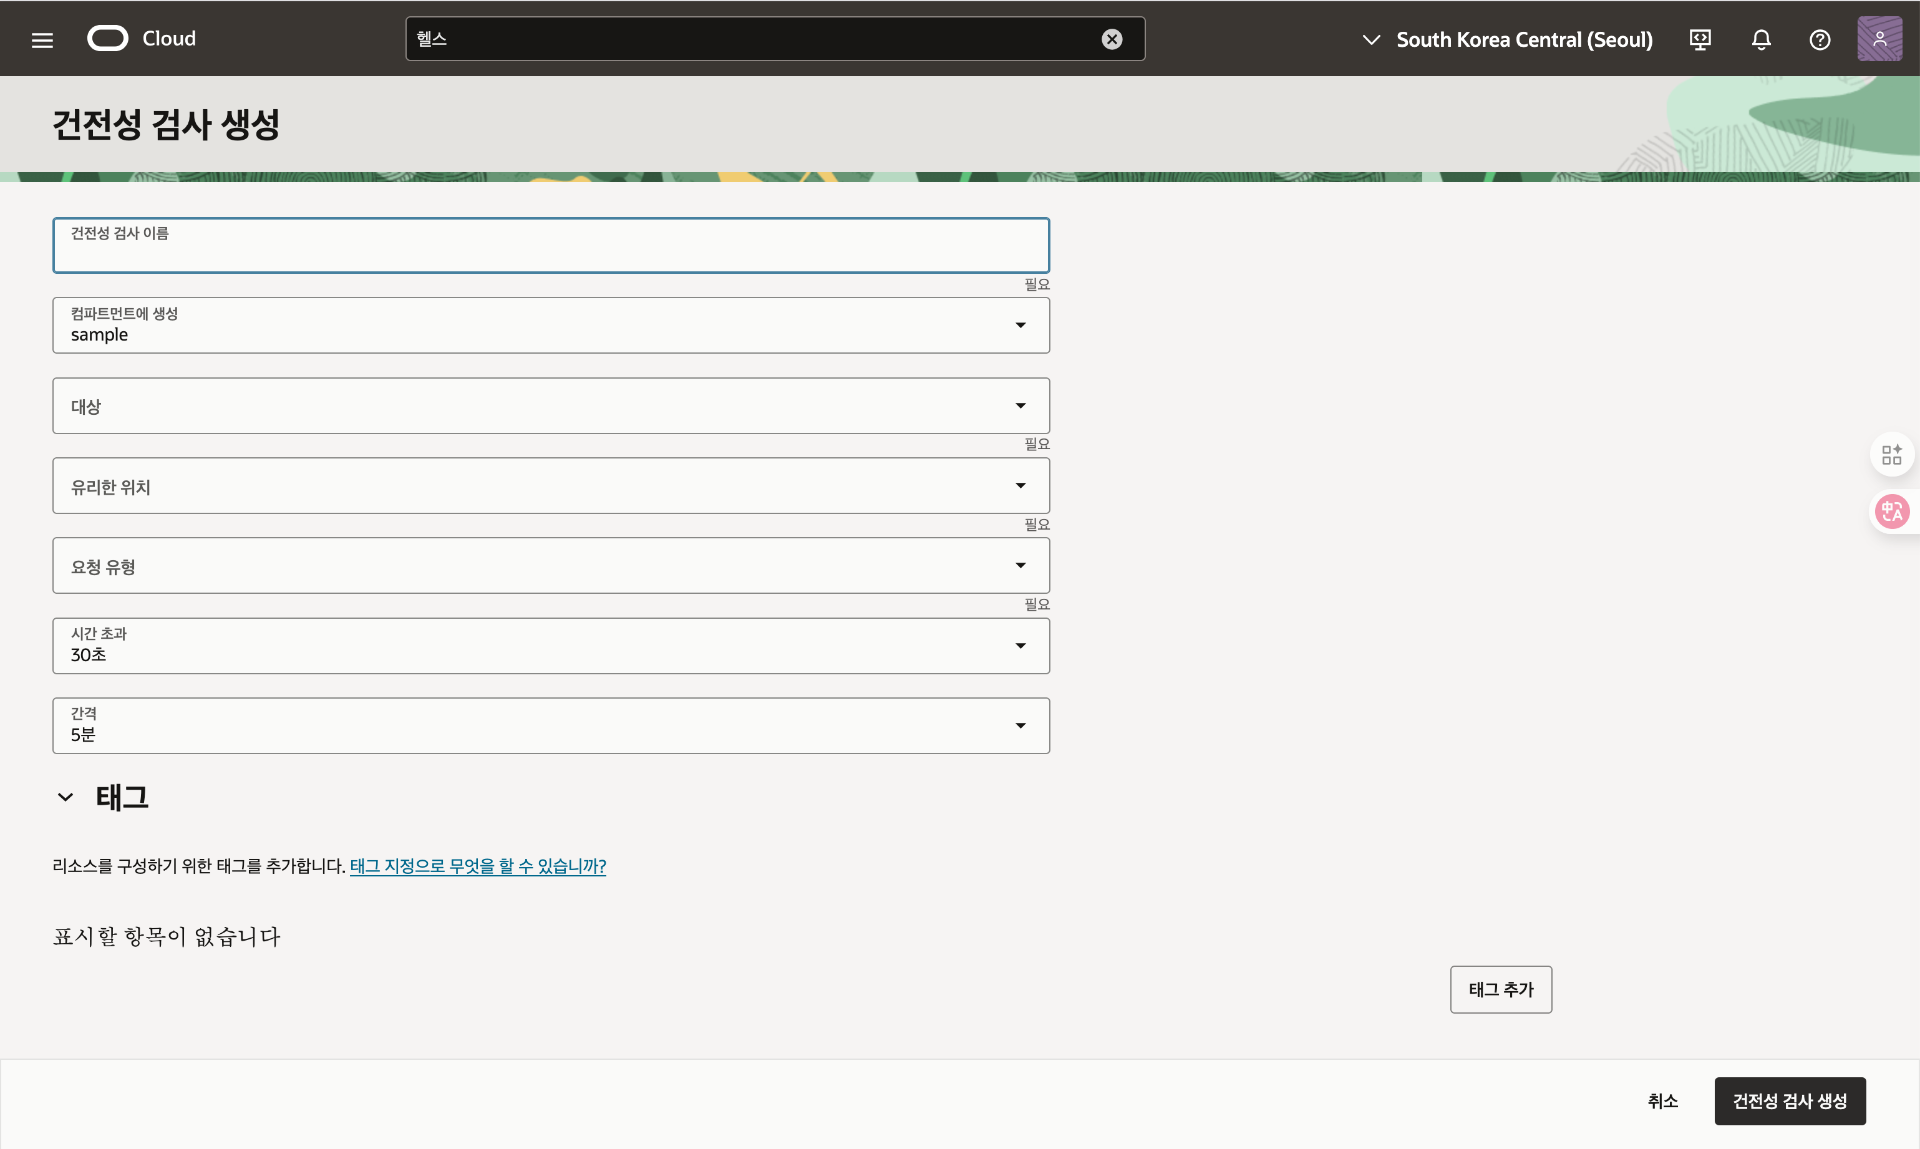This screenshot has height=1149, width=1920.
Task: Change the 시간 초과 30초 dropdown
Action: [x=550, y=646]
